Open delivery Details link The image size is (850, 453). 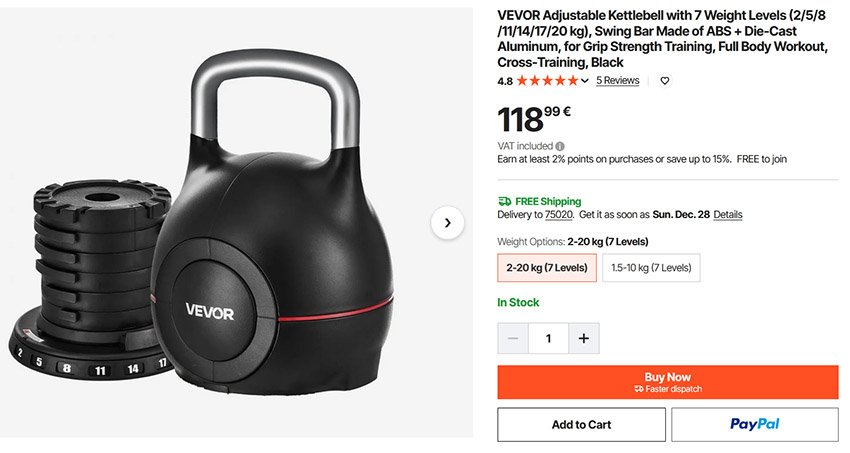tap(727, 215)
